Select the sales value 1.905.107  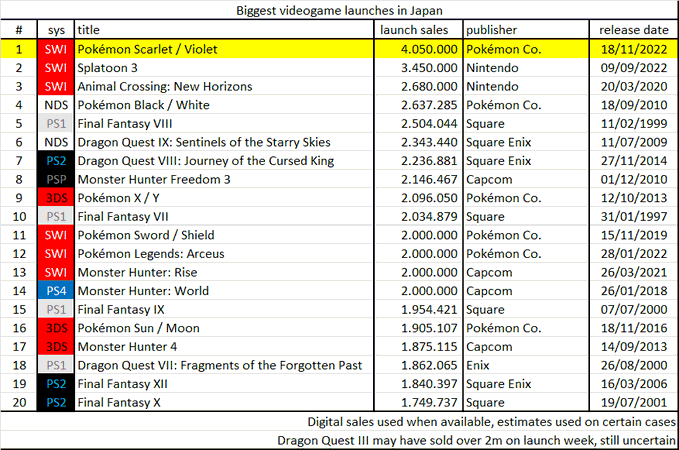[429, 328]
